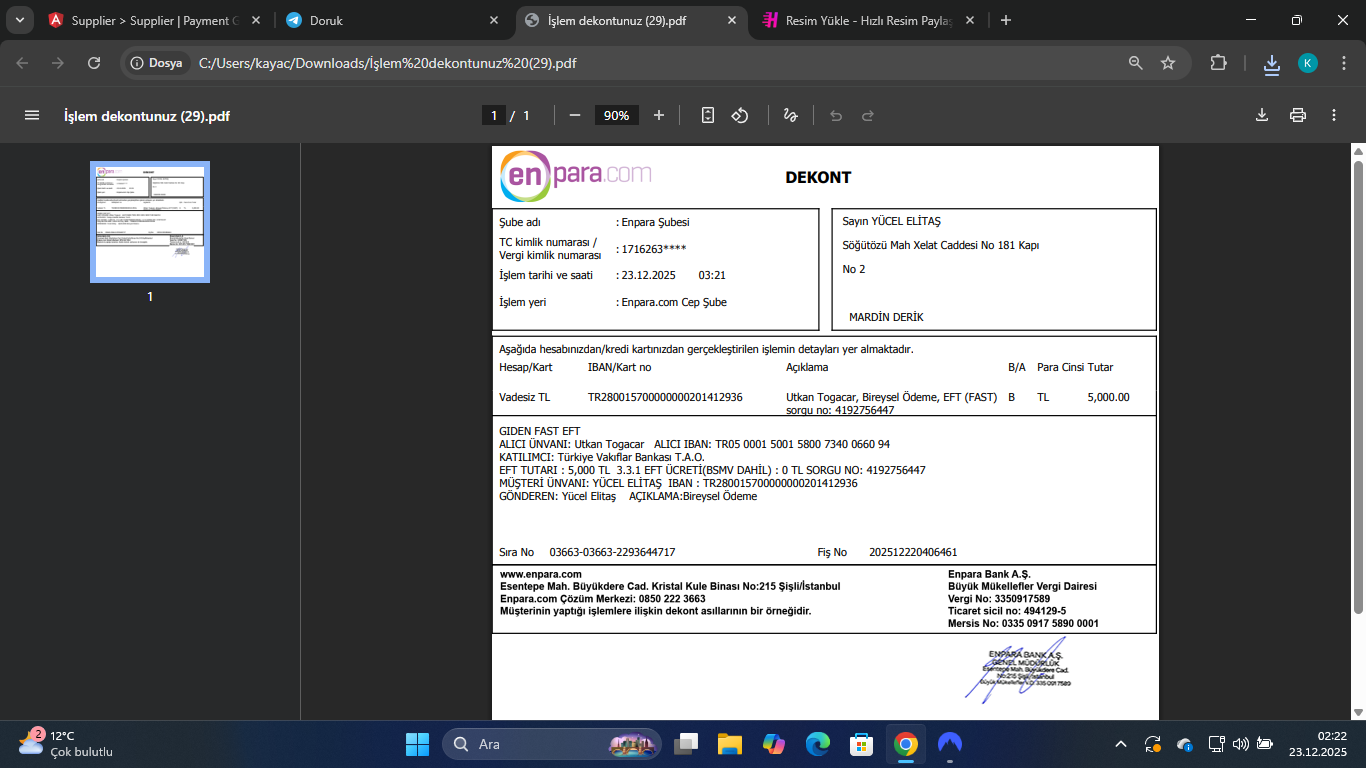Open the OneDrive tray icon
Image resolution: width=1366 pixels, height=768 pixels.
1185,744
